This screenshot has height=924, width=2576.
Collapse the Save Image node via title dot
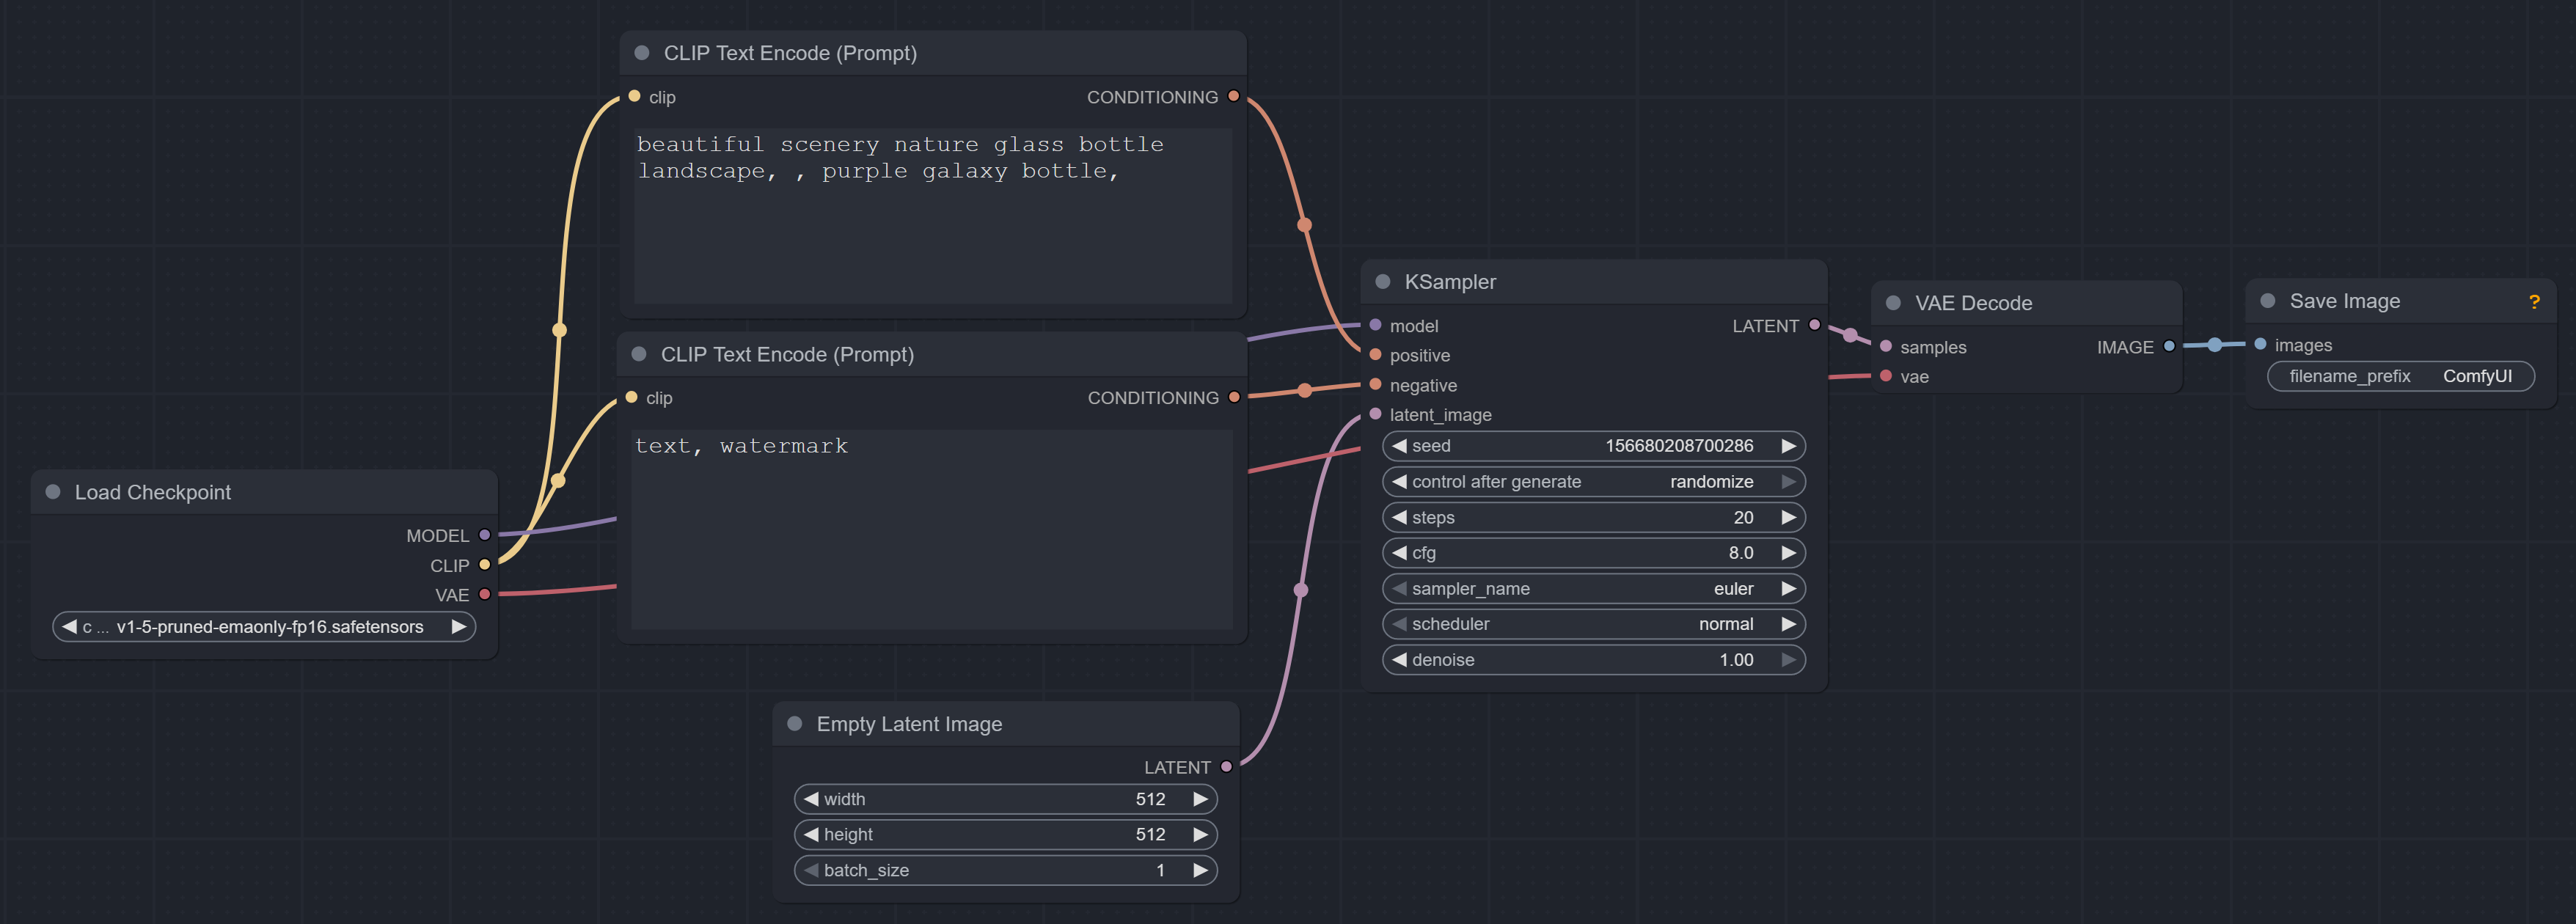2268,301
